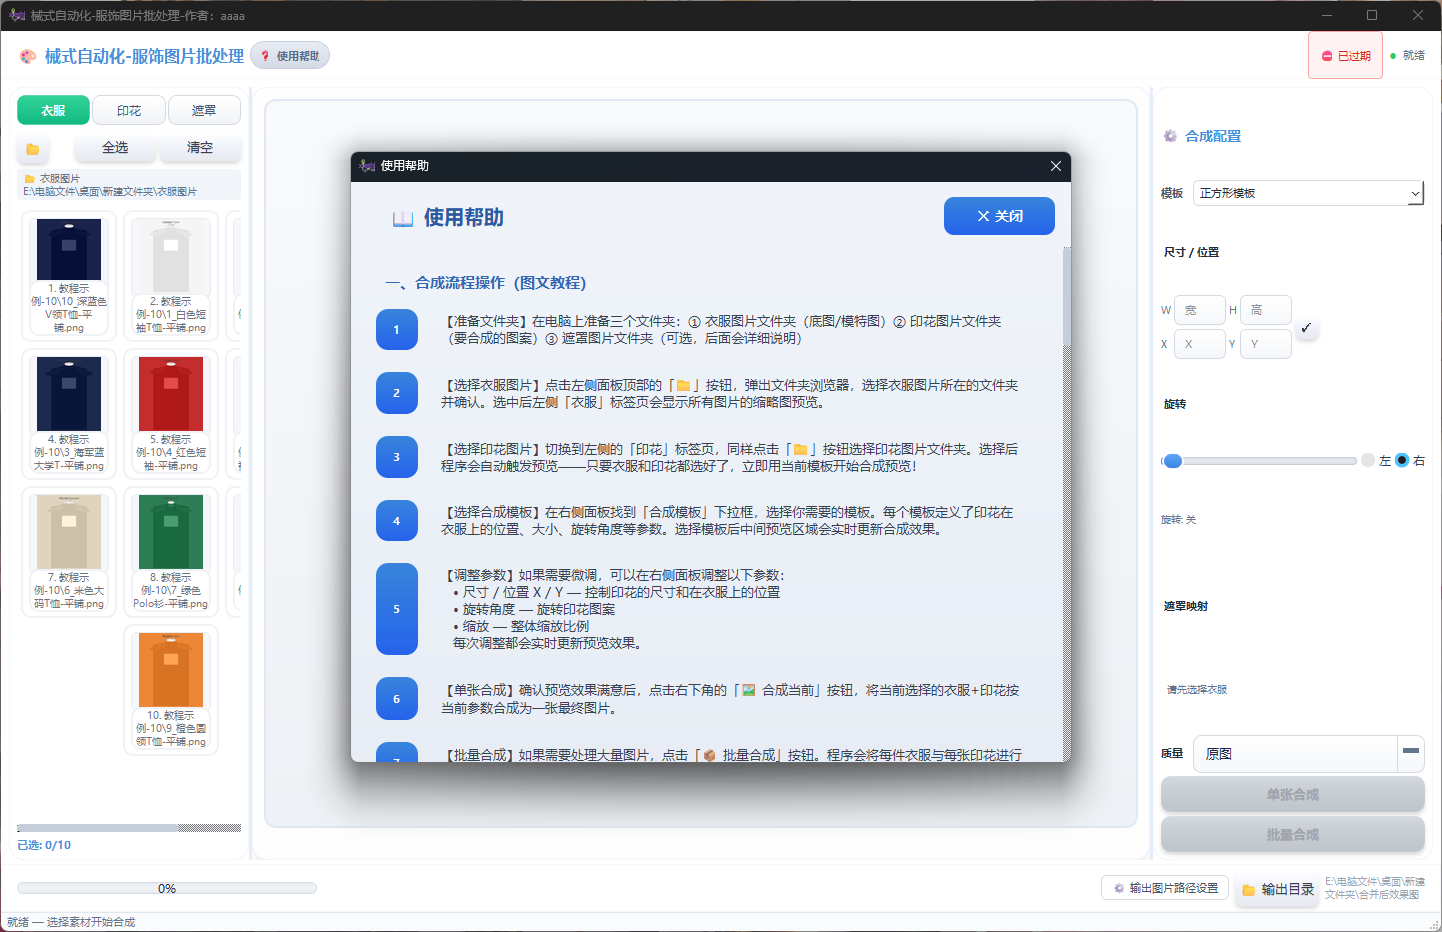Click the palette app logo in the header
The width and height of the screenshot is (1442, 932).
(28, 57)
